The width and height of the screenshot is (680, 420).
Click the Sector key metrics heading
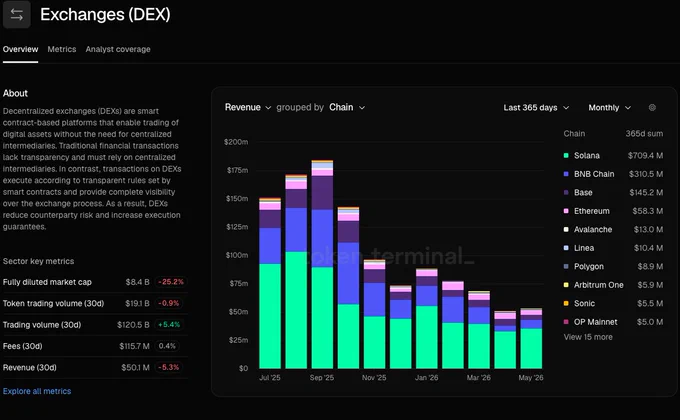coord(39,261)
